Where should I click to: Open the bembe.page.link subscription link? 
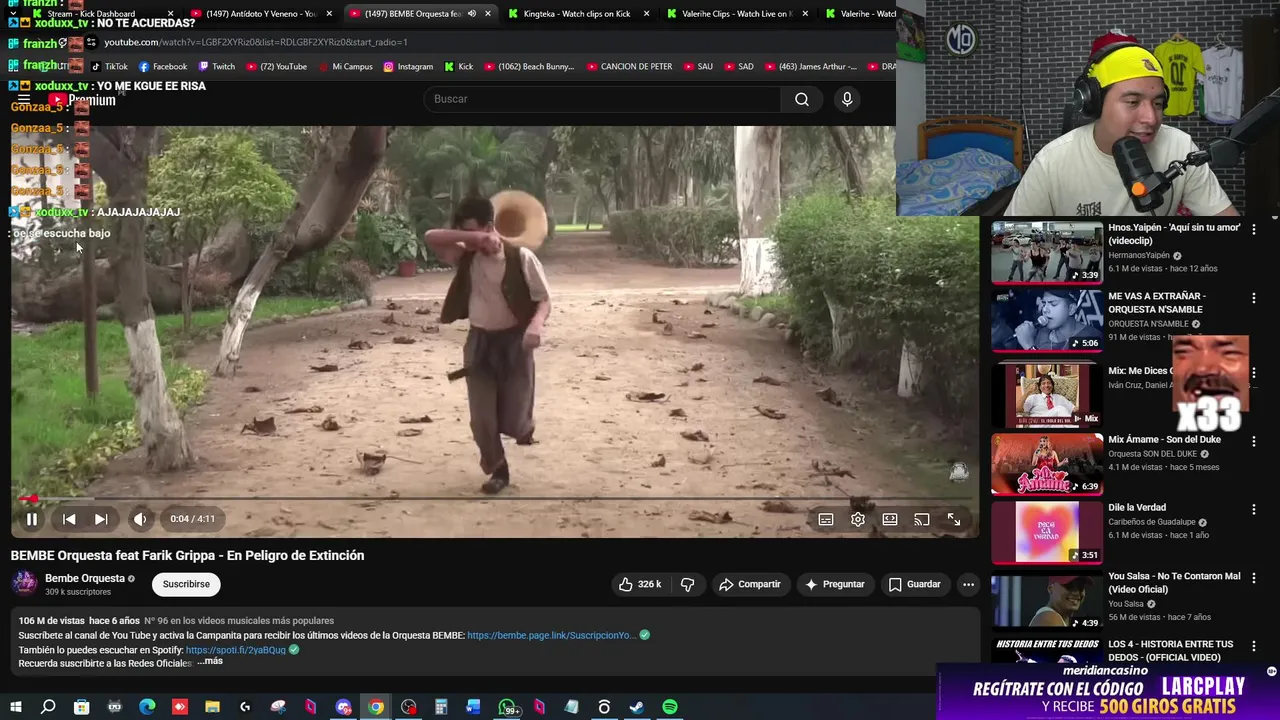point(551,635)
